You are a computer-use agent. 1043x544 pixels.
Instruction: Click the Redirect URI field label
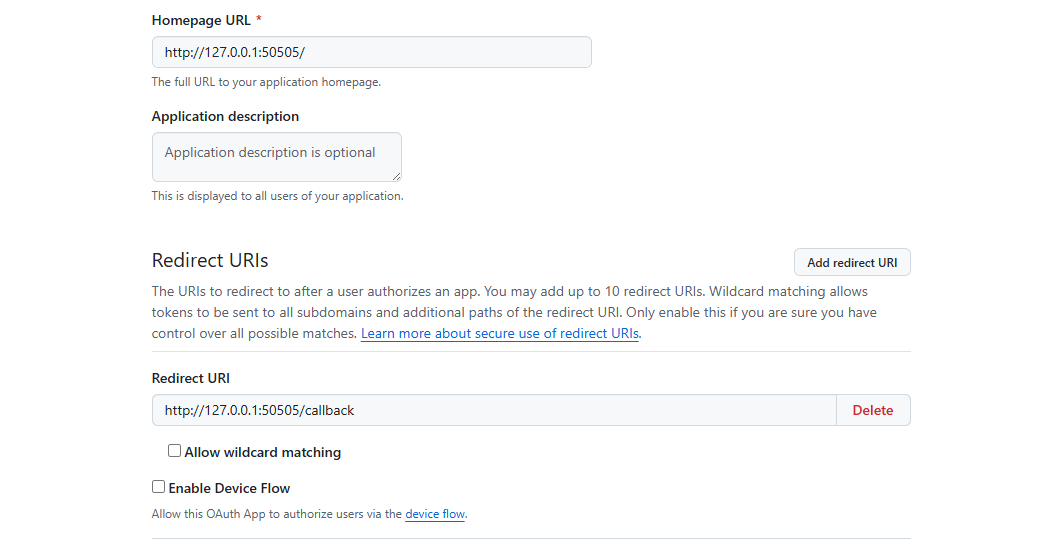coord(190,378)
